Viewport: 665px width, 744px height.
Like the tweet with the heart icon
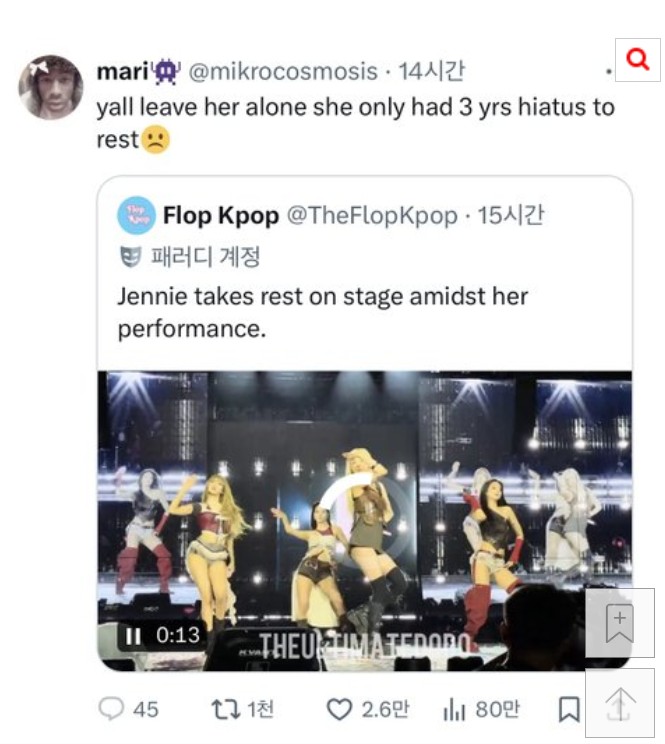[340, 710]
